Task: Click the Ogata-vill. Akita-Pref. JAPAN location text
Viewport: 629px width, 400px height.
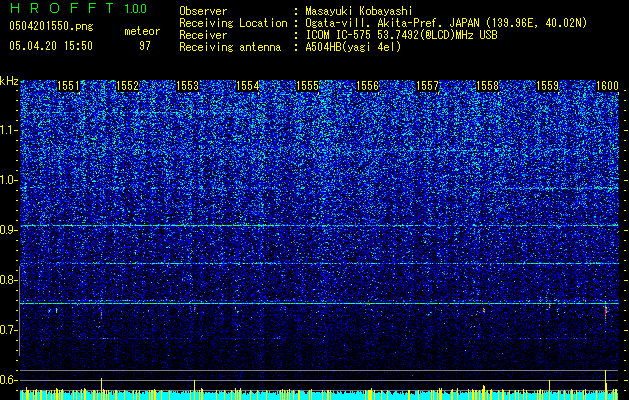Action: [446, 23]
